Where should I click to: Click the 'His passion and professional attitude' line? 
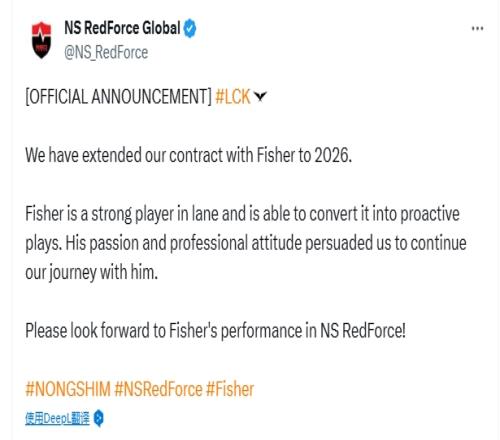[x=246, y=243]
